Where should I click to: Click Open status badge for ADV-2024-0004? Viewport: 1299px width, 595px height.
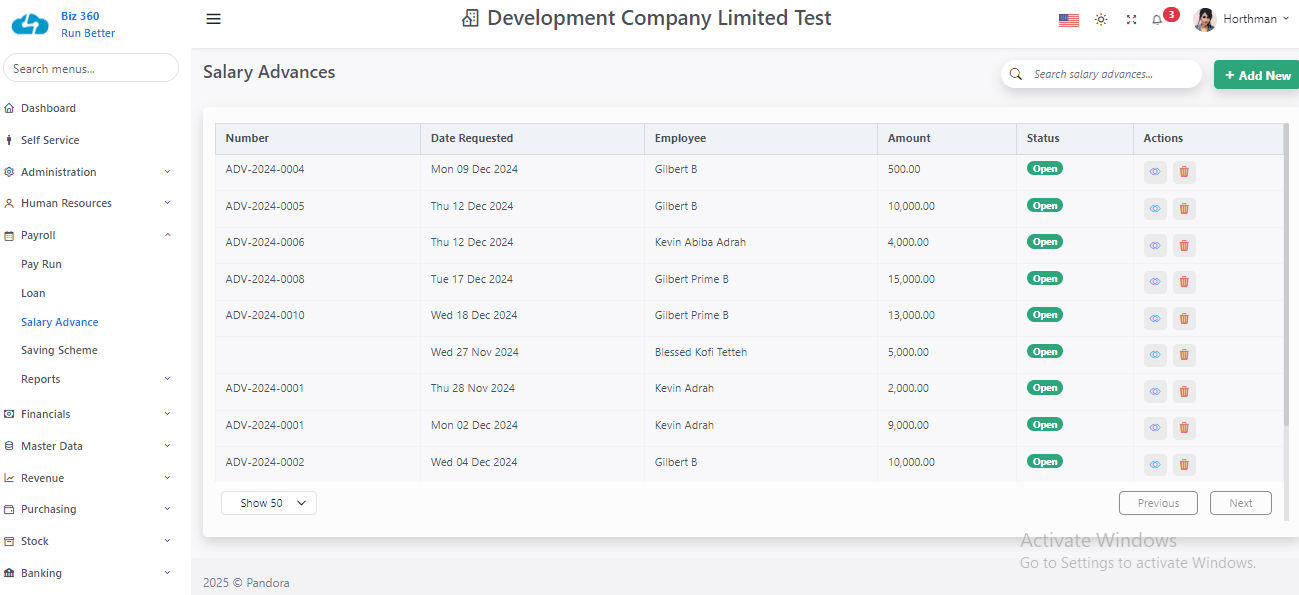coord(1045,168)
